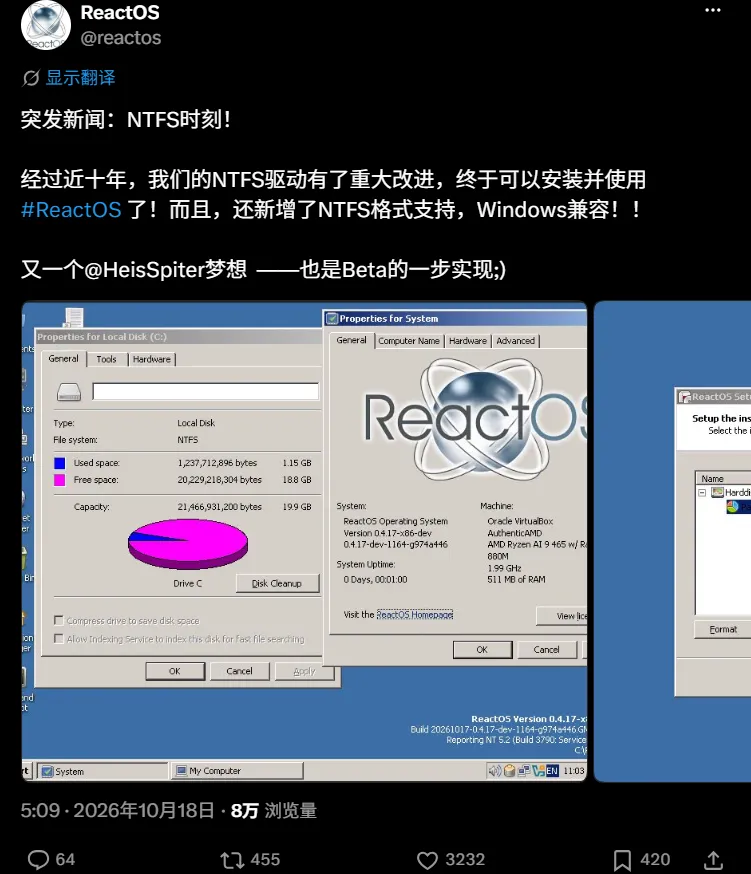Open the ReactOS Homepage link
The image size is (751, 874).
click(415, 615)
